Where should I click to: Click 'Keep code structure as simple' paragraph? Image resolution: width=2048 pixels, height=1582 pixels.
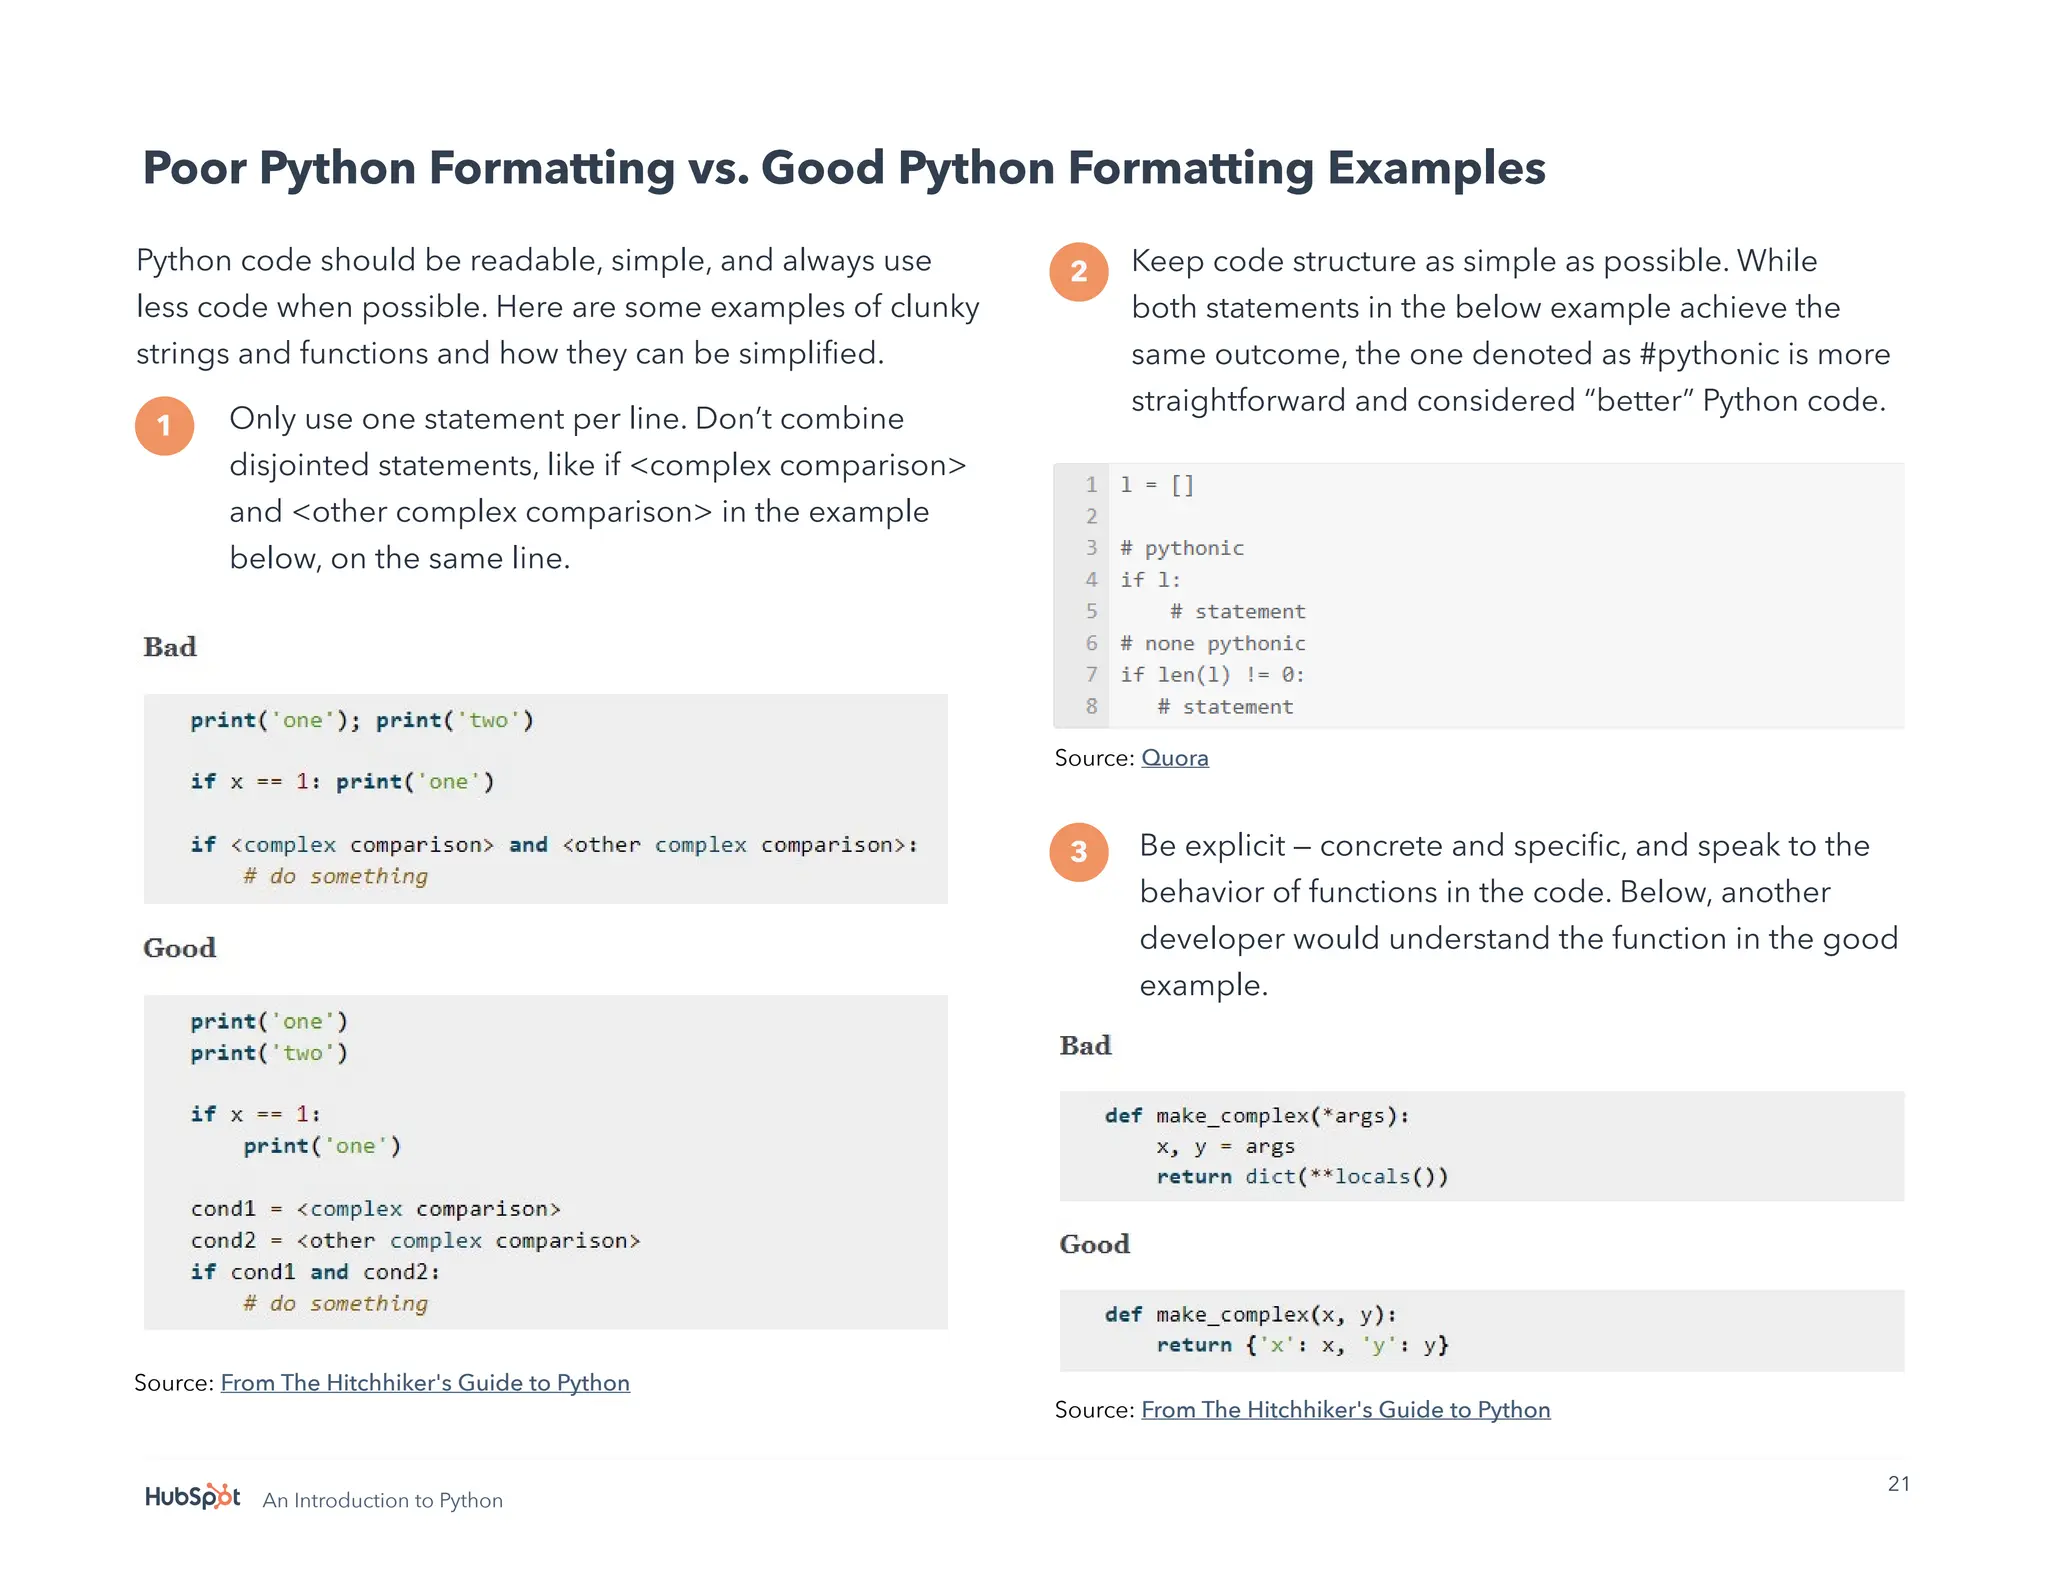pyautogui.click(x=1510, y=331)
